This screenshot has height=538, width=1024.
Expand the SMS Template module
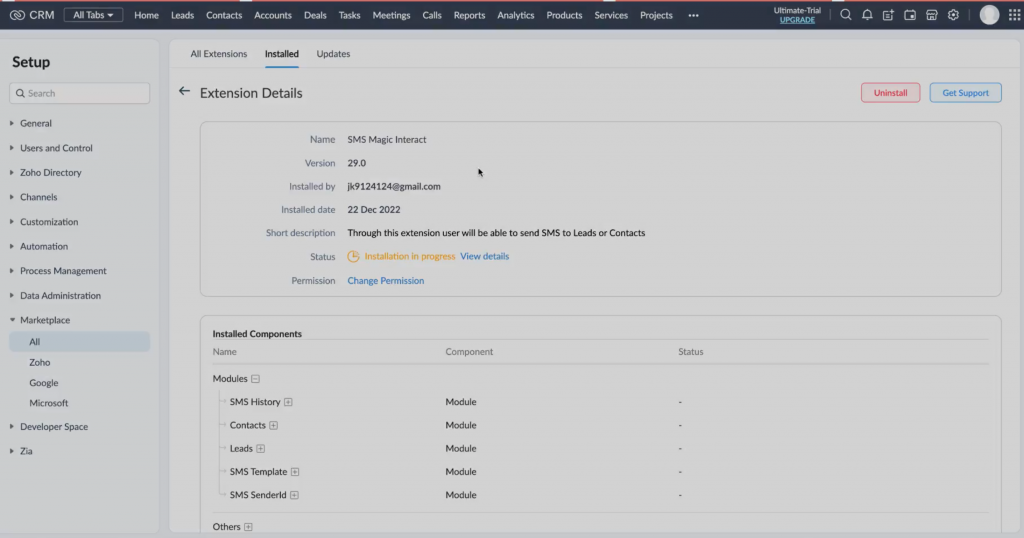[x=295, y=471]
